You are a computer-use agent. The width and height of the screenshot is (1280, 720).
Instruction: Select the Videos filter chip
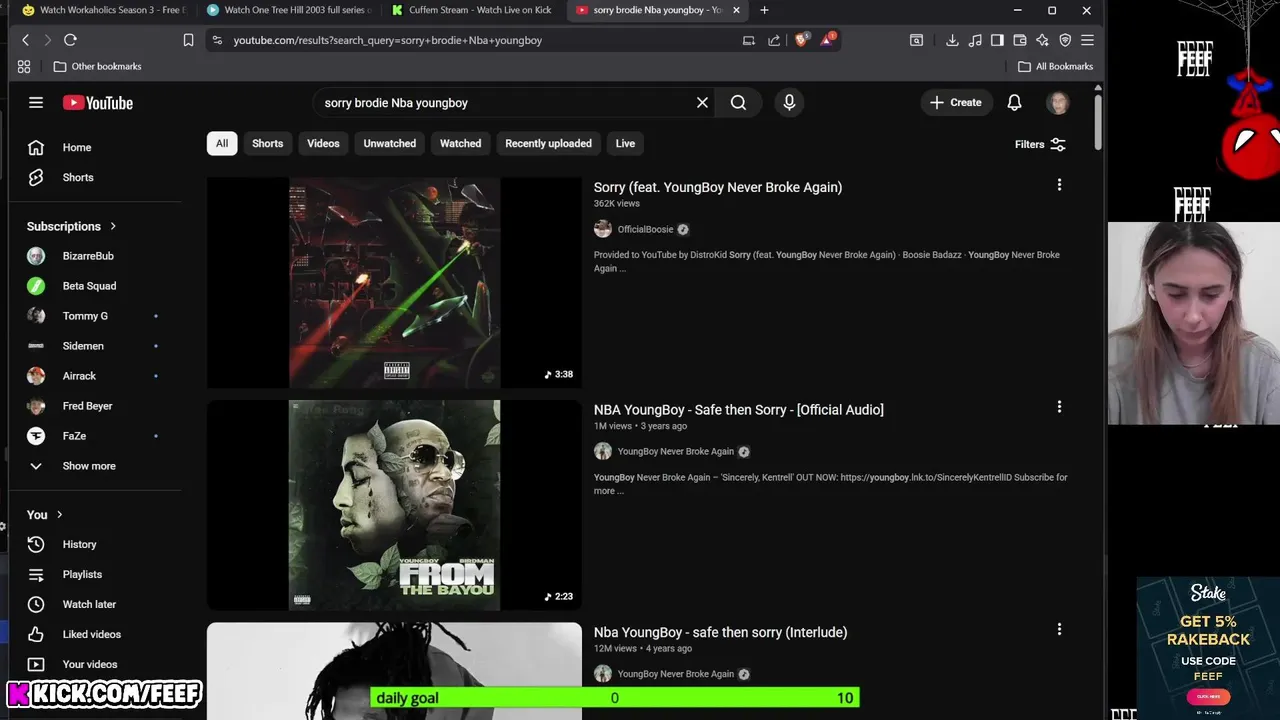coord(323,143)
